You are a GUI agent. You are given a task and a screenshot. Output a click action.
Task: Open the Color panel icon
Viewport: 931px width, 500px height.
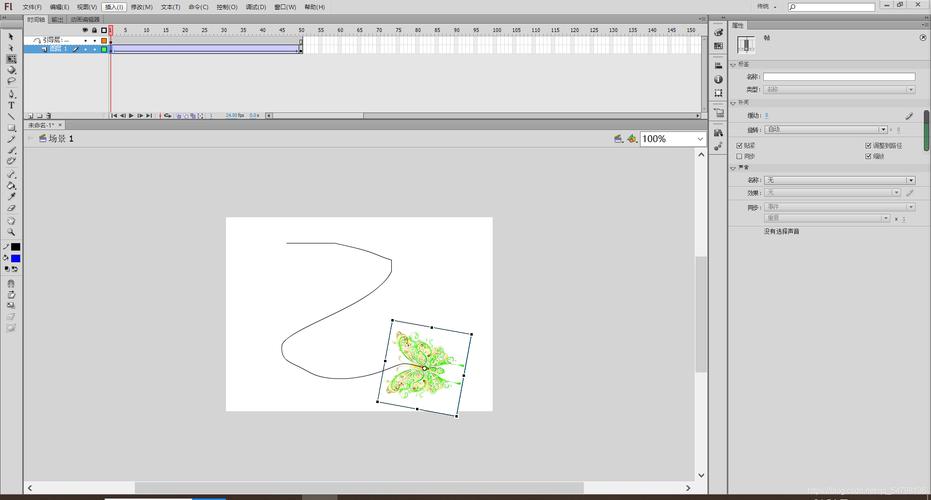[718, 32]
